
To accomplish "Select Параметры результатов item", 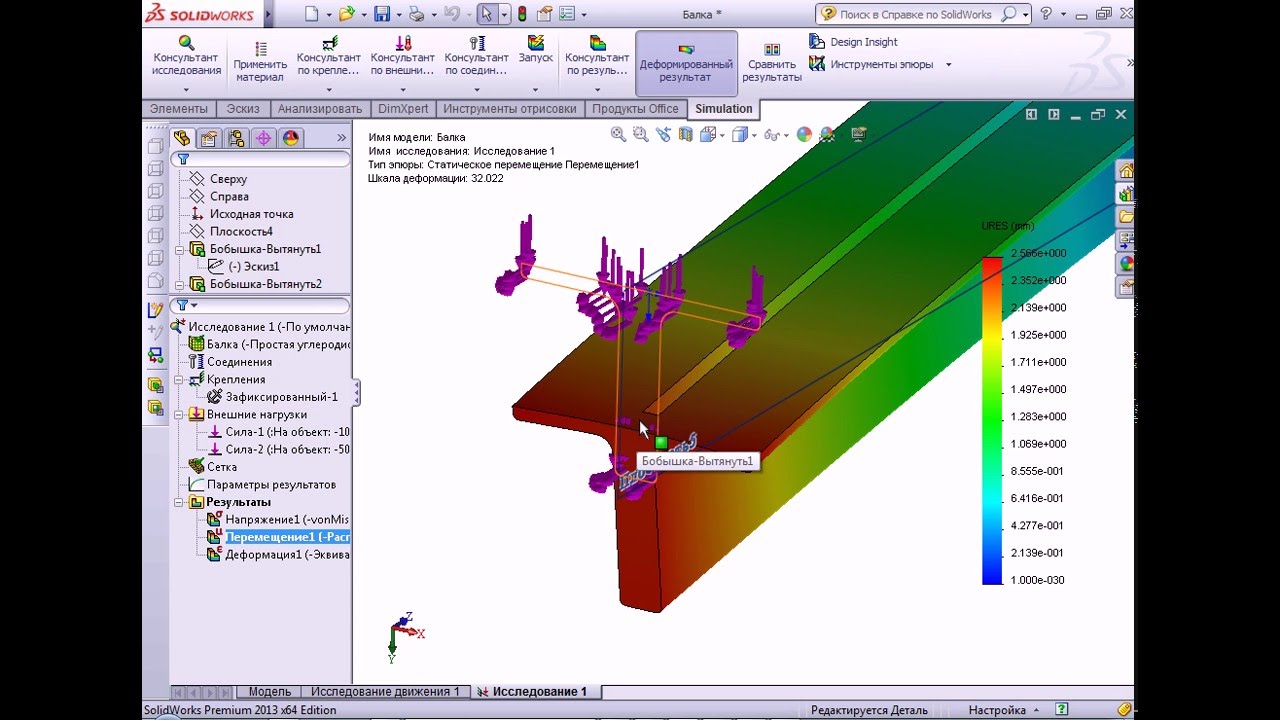I will (x=271, y=484).
